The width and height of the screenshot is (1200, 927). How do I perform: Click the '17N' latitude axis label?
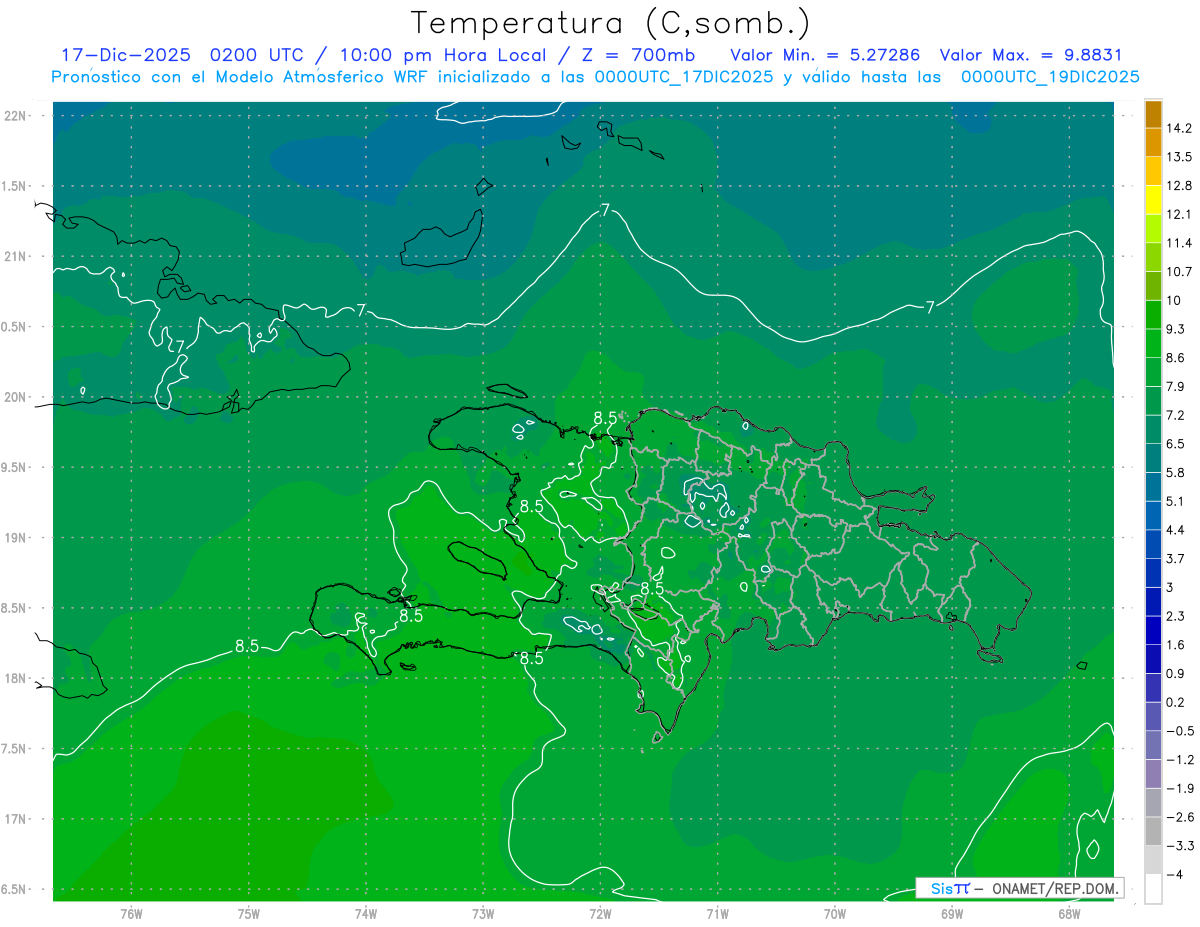click(x=16, y=820)
